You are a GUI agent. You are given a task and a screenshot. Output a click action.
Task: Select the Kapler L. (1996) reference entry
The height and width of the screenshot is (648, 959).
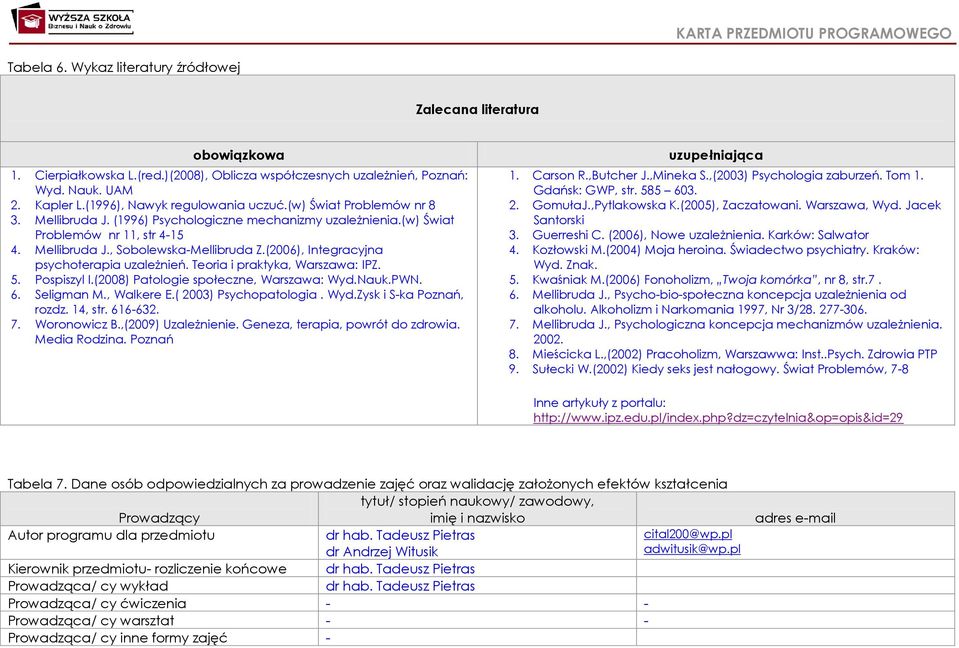[x=235, y=205]
